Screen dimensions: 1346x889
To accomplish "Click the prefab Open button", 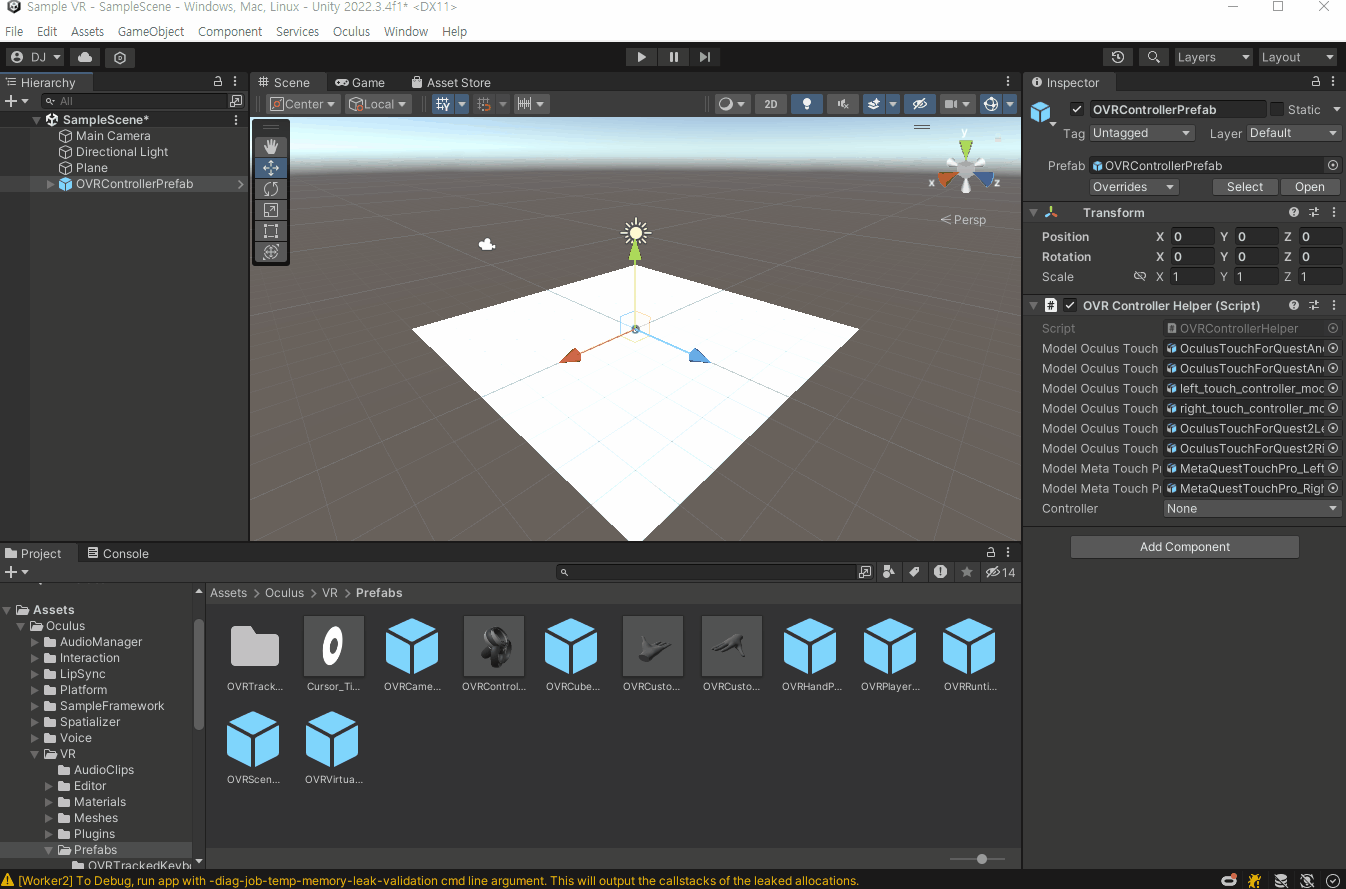I will click(1310, 187).
